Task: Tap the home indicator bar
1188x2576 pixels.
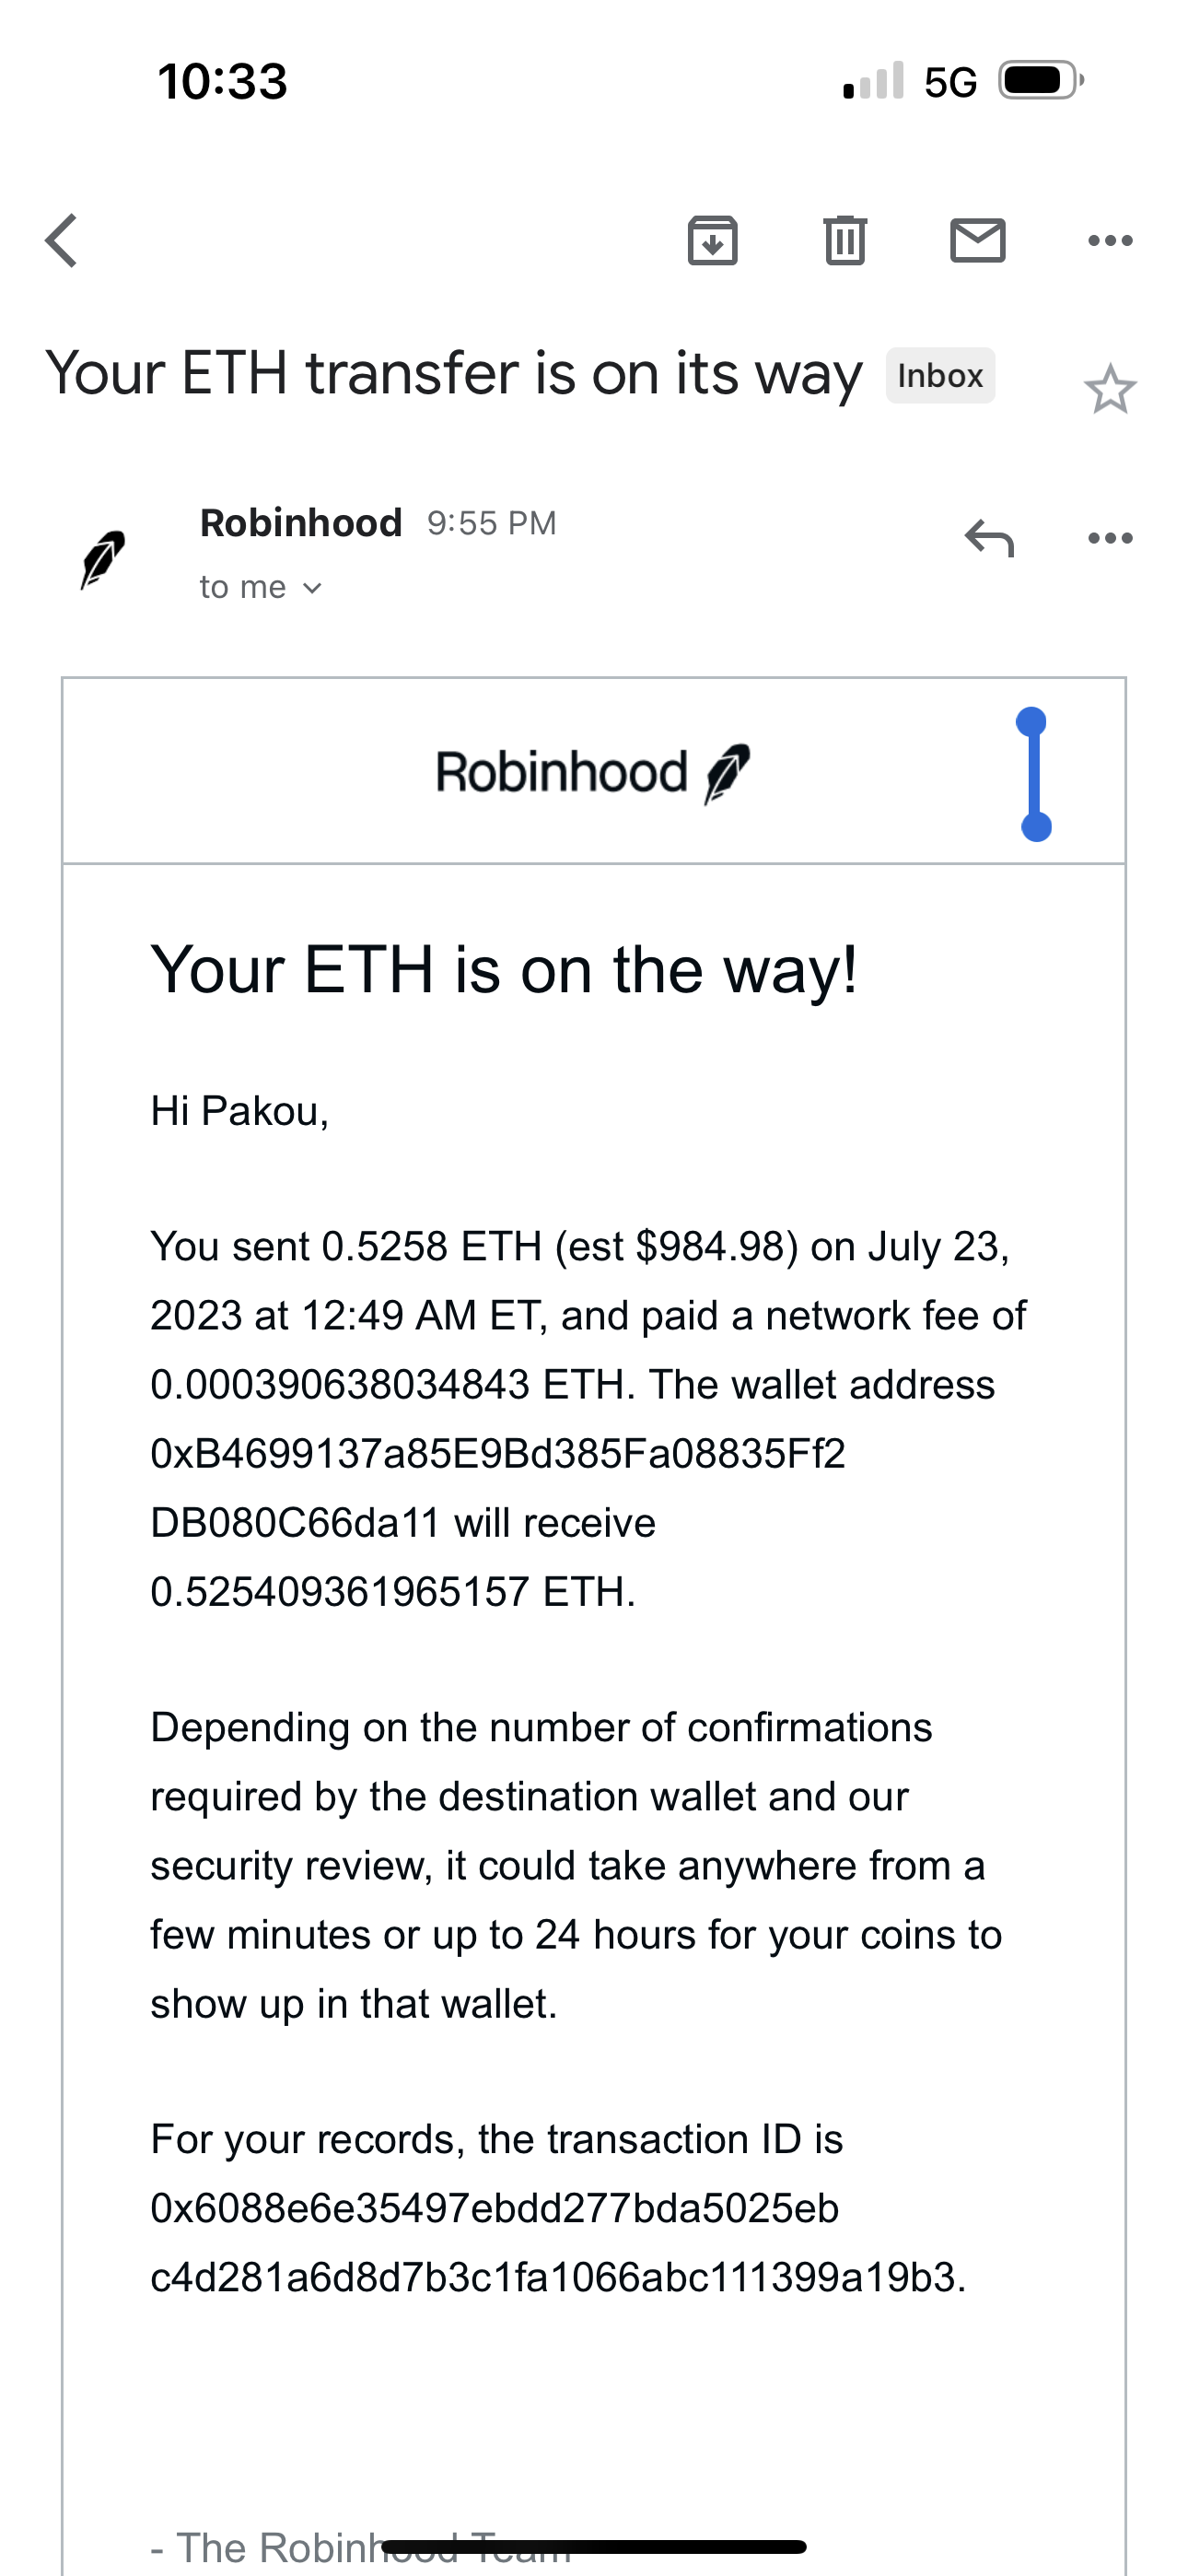Action: 594,2546
